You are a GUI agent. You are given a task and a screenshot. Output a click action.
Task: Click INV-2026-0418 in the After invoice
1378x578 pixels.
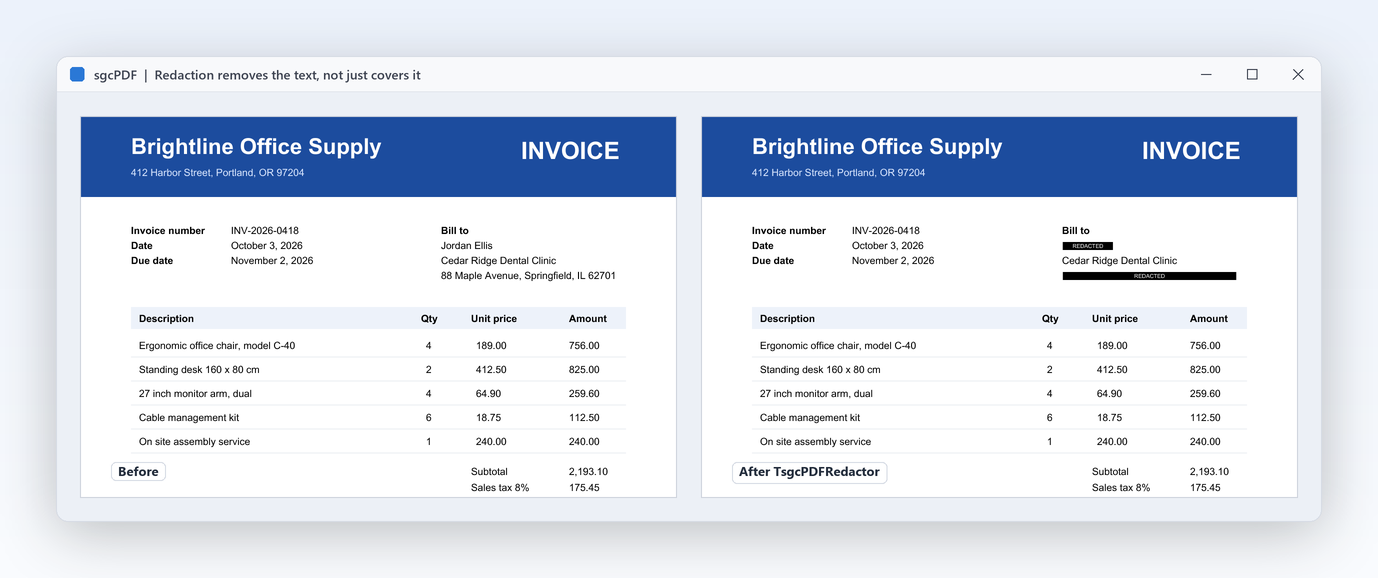[x=886, y=231]
